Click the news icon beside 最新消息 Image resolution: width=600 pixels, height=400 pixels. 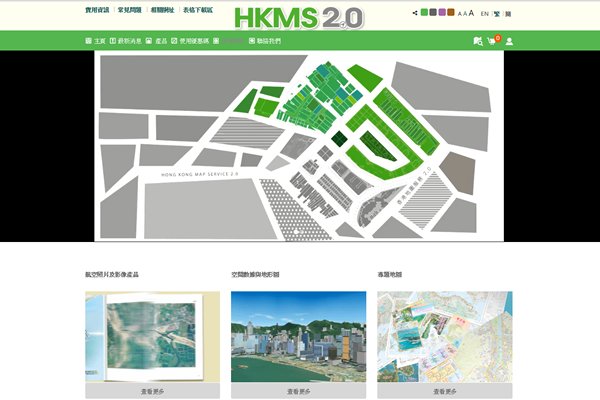(113, 41)
